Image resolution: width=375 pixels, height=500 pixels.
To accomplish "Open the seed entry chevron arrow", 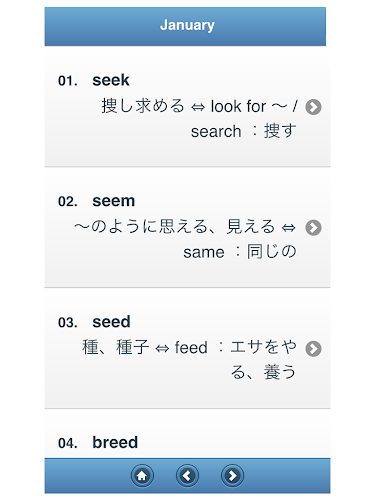I will click(x=313, y=349).
